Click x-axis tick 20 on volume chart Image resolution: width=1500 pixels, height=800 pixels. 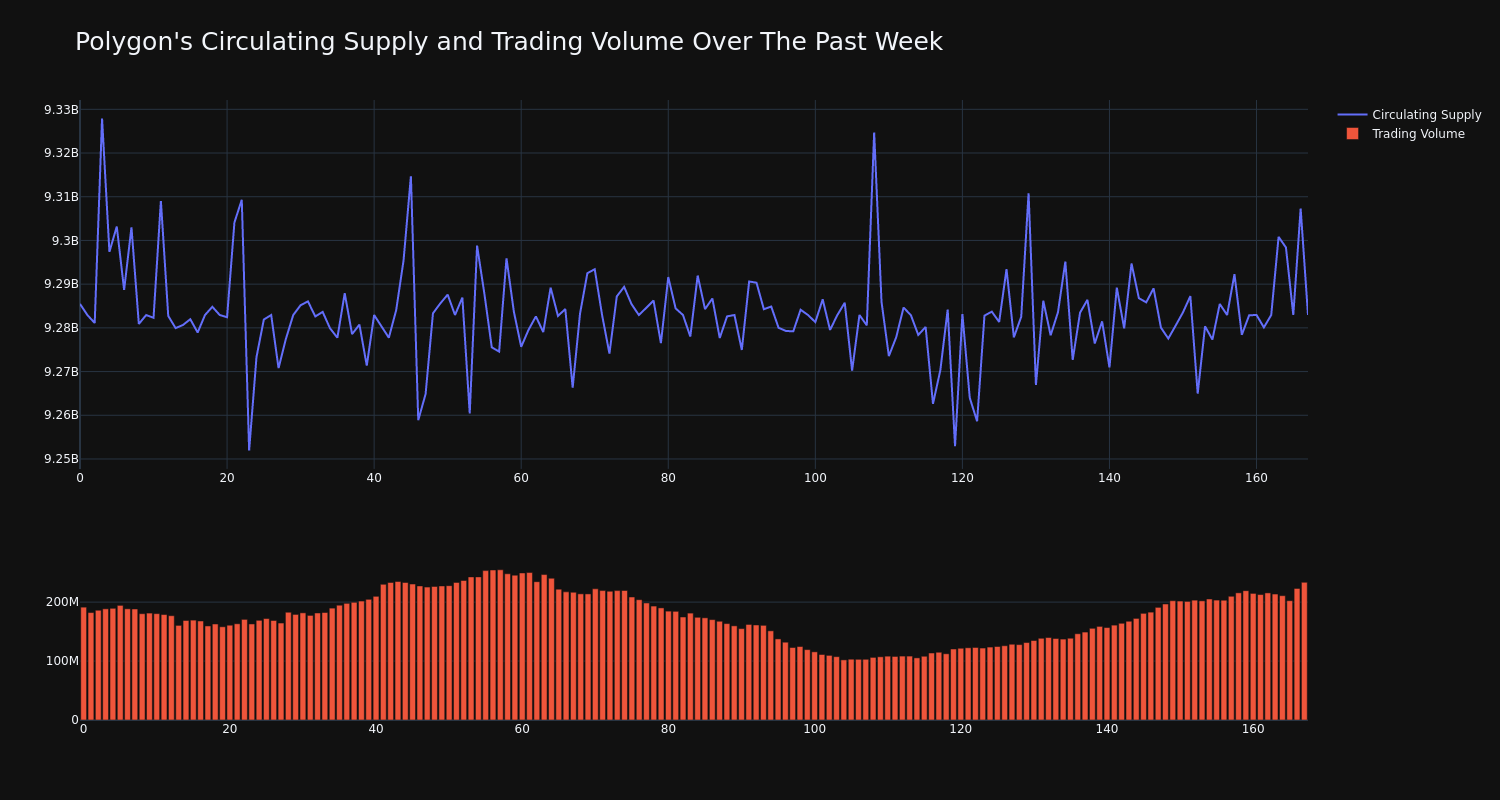coord(230,729)
